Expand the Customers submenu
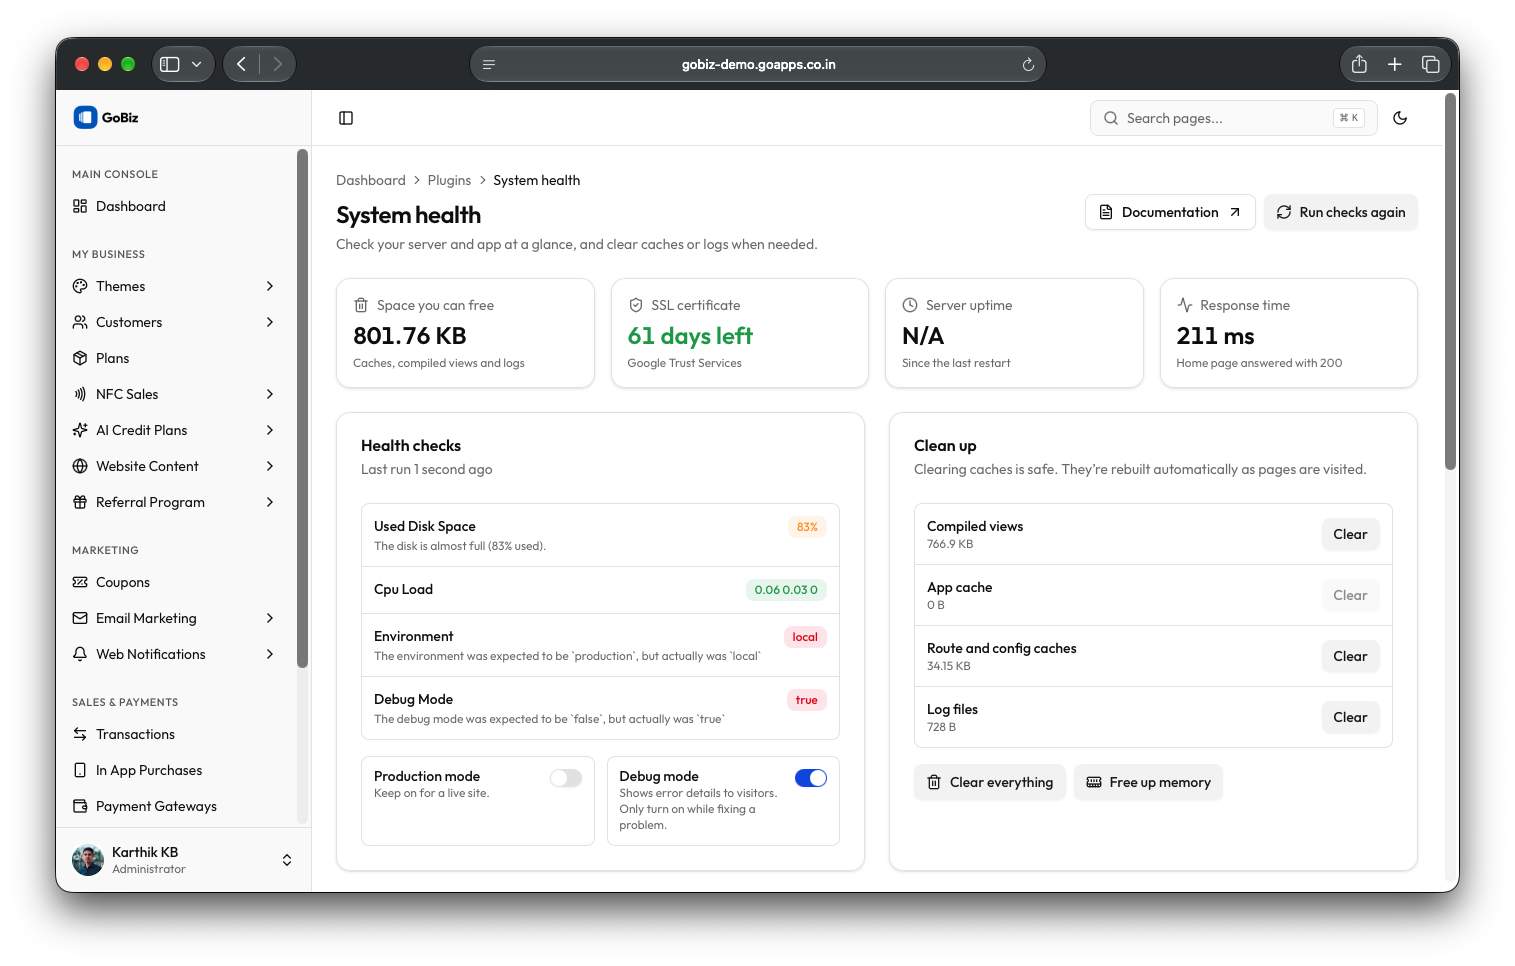The width and height of the screenshot is (1515, 966). pos(270,322)
